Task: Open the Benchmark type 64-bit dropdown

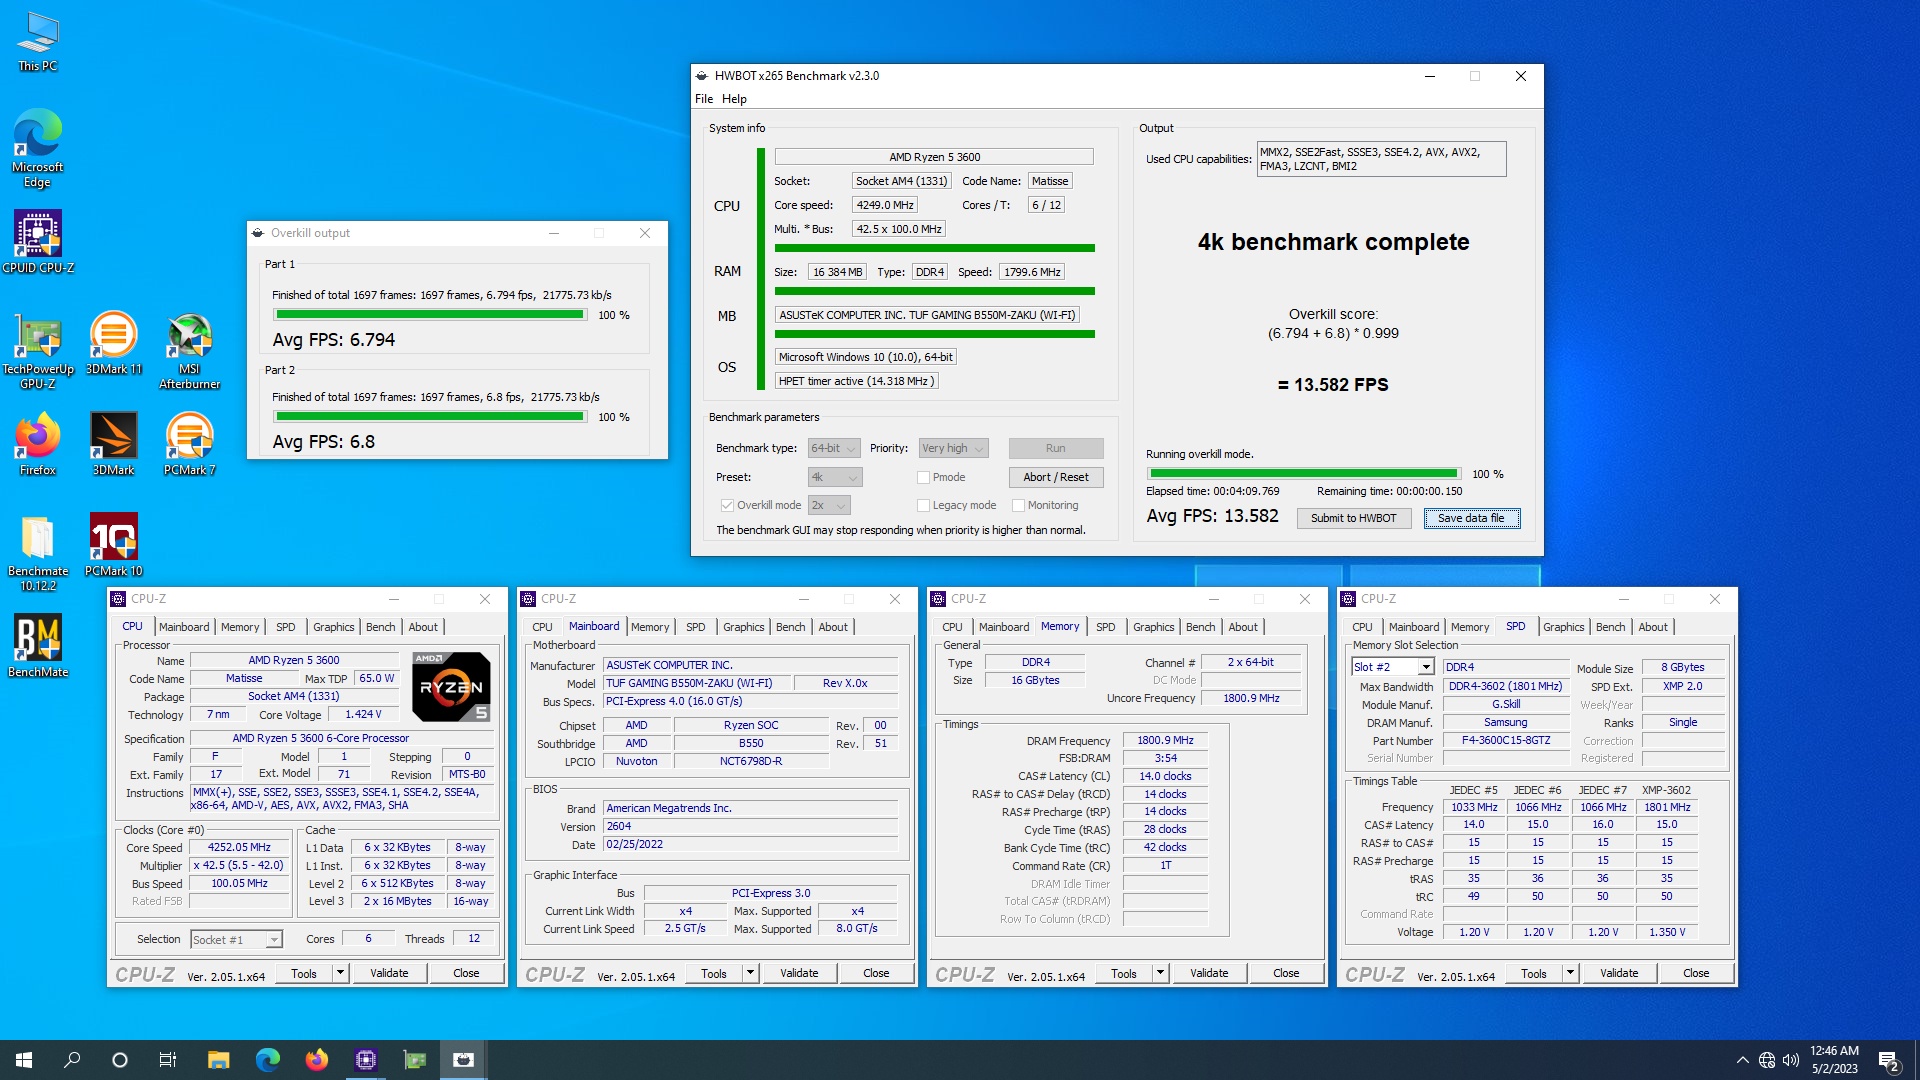Action: (835, 449)
